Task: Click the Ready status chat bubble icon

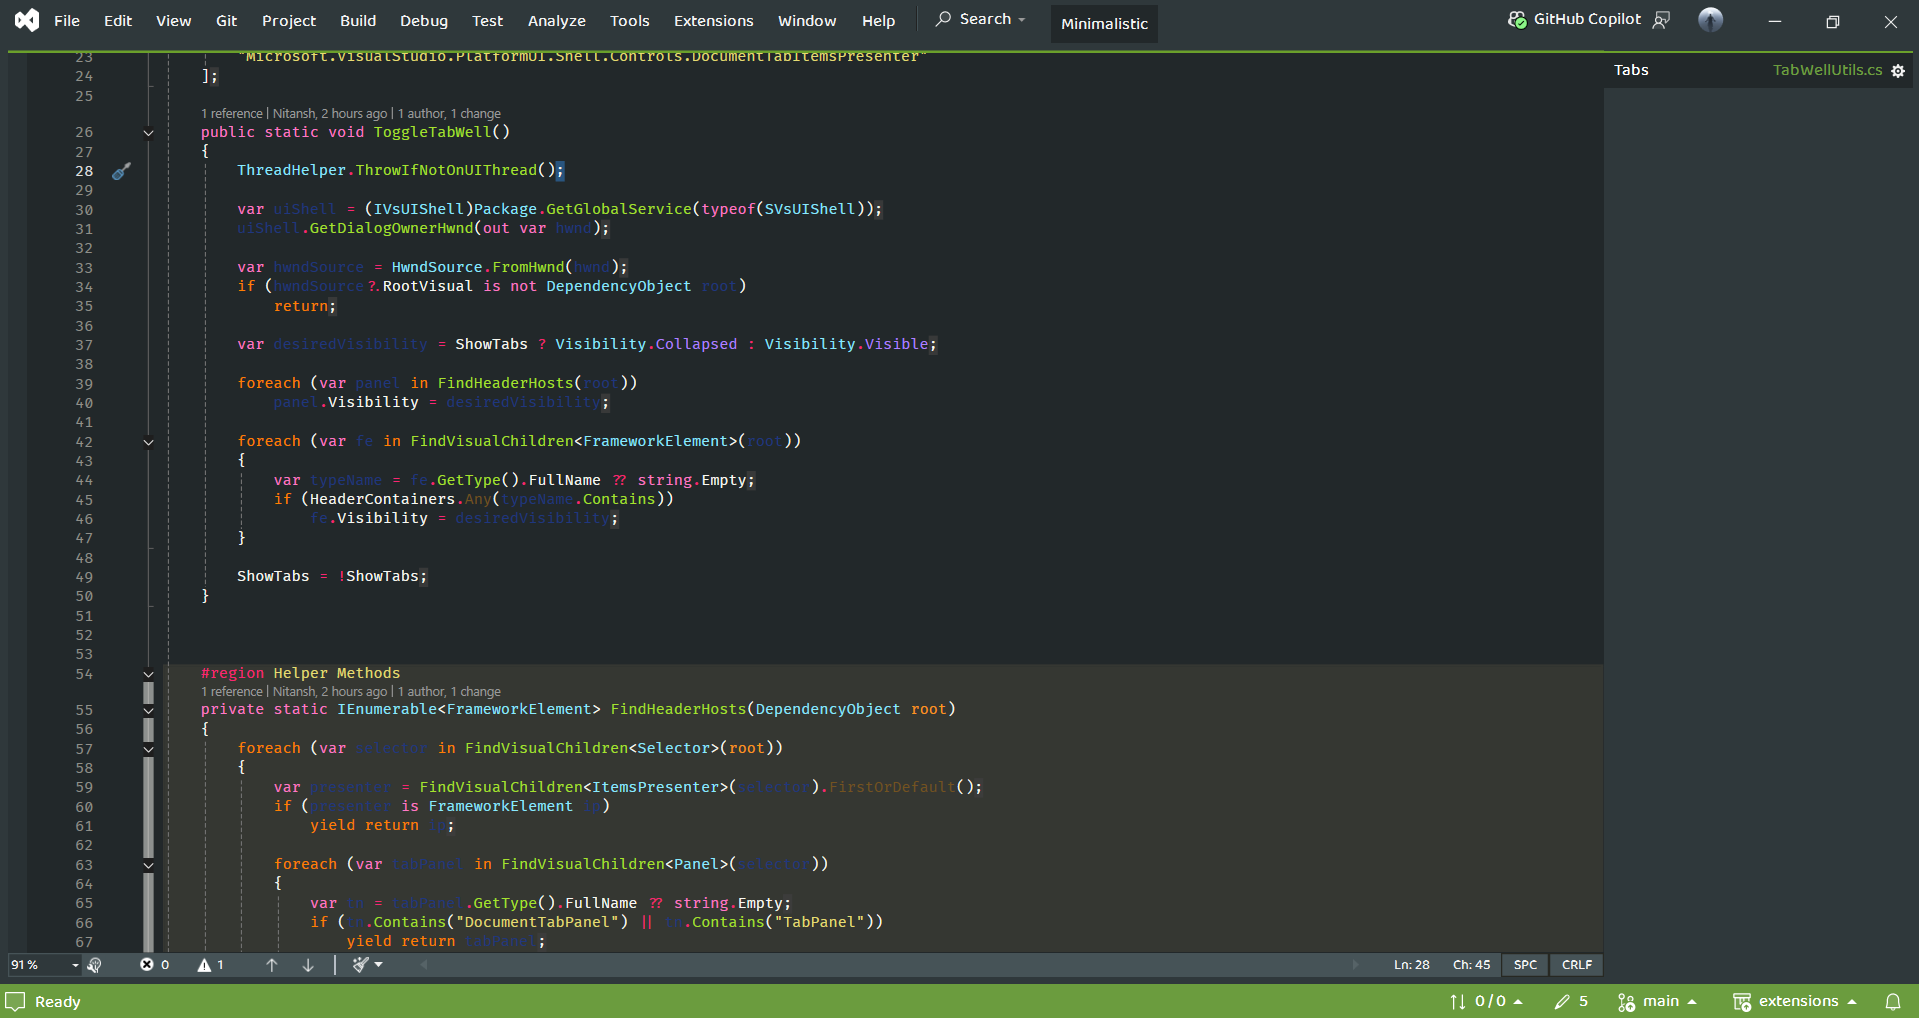Action: pyautogui.click(x=15, y=1001)
